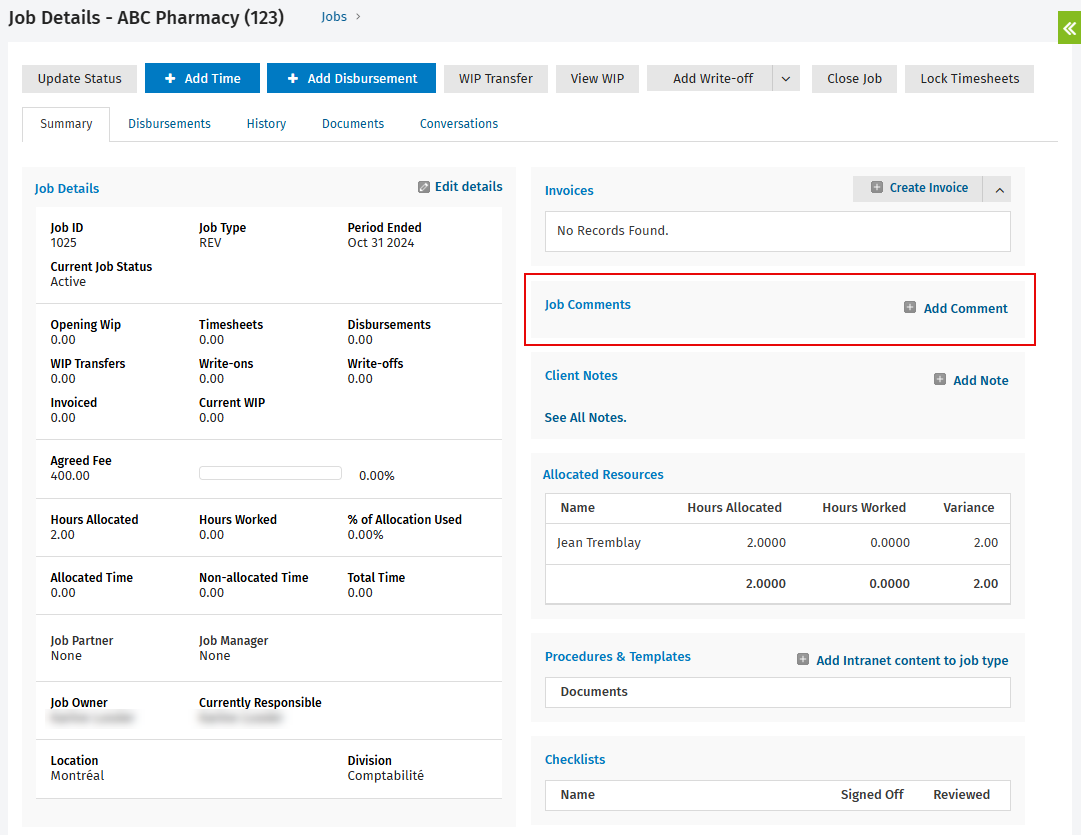Click the Division value Comptabilité
Image resolution: width=1081 pixels, height=835 pixels.
pos(385,776)
